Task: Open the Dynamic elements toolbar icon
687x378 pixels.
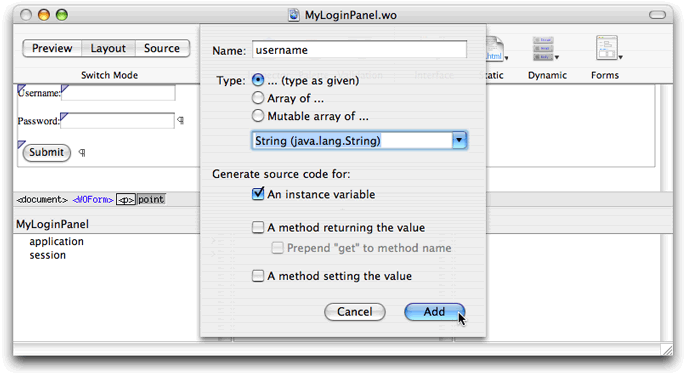Action: (543, 49)
